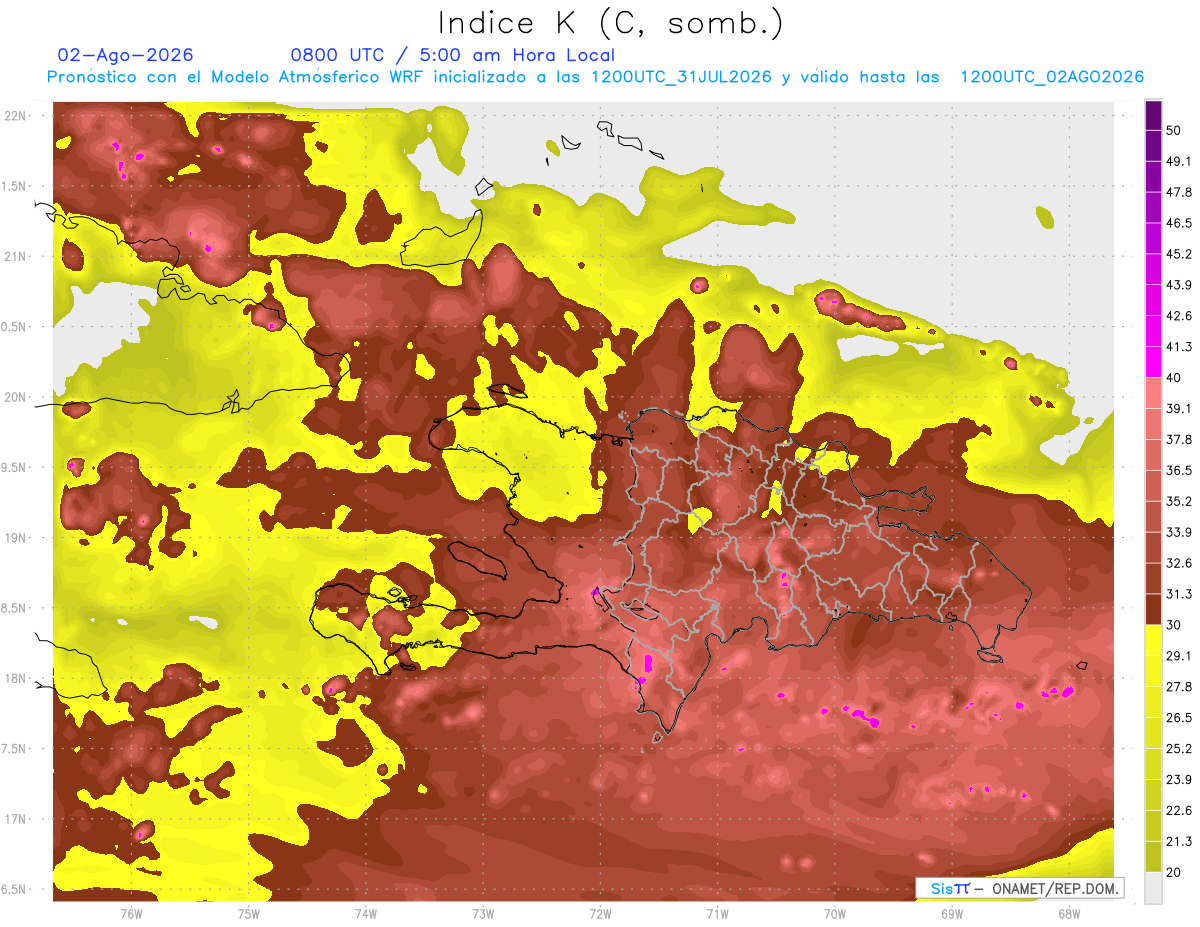Click the legend value "47.8"
The image size is (1200, 927).
(1178, 192)
